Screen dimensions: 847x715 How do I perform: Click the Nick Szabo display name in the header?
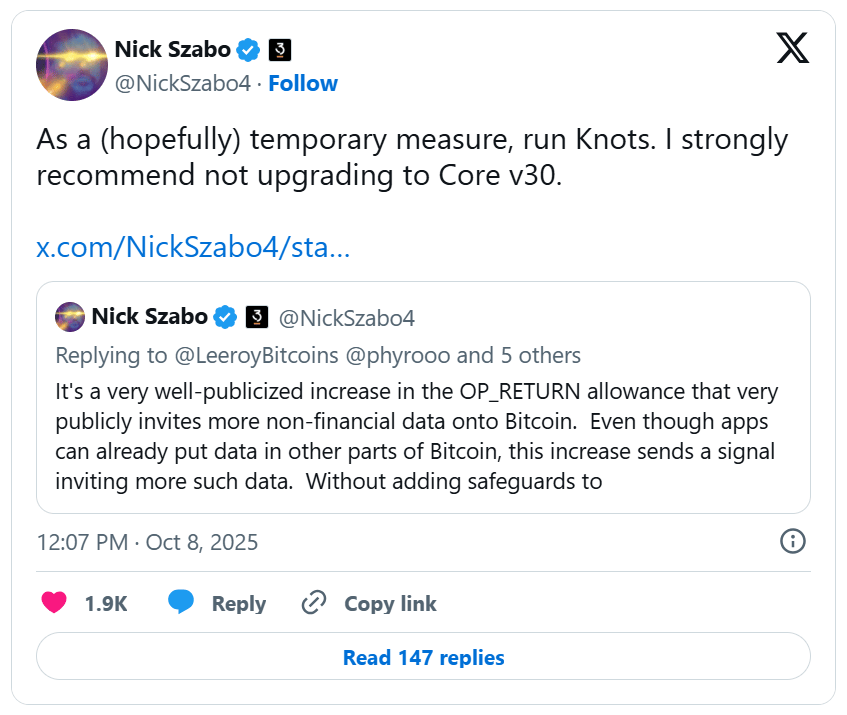pos(172,49)
